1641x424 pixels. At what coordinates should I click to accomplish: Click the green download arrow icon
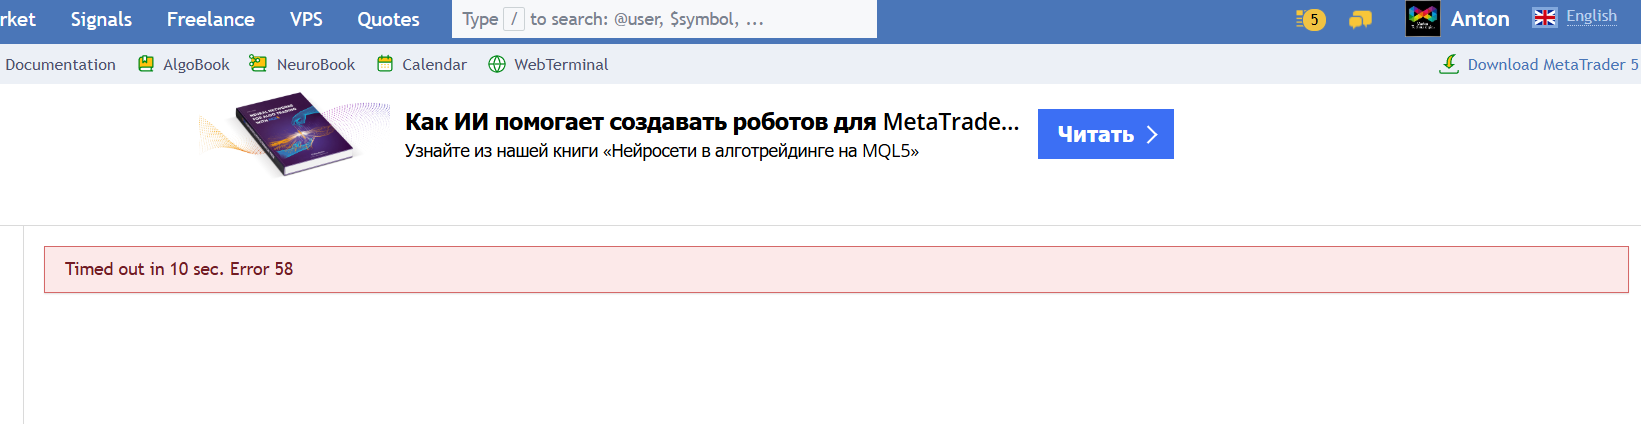[x=1449, y=64]
